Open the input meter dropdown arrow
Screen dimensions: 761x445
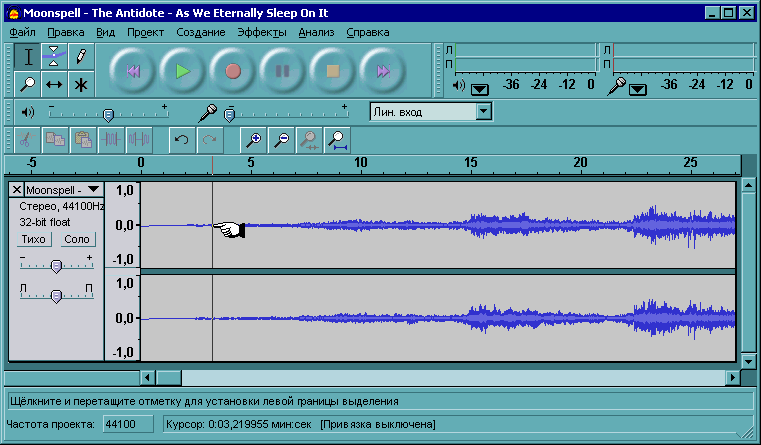(x=638, y=89)
